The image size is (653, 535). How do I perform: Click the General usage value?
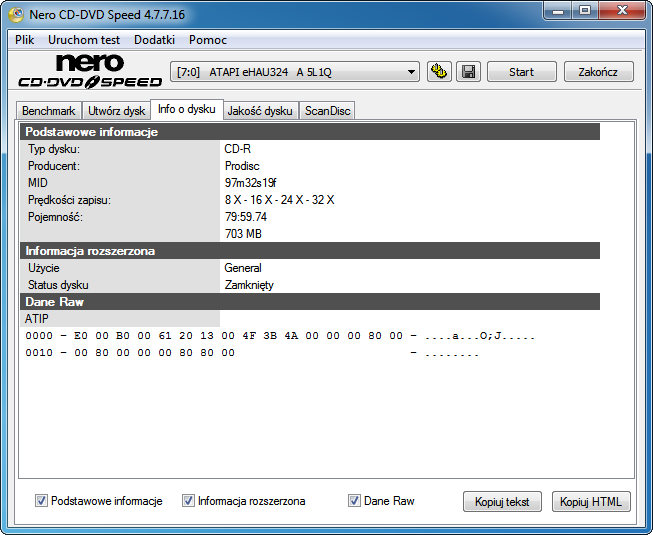[x=243, y=268]
